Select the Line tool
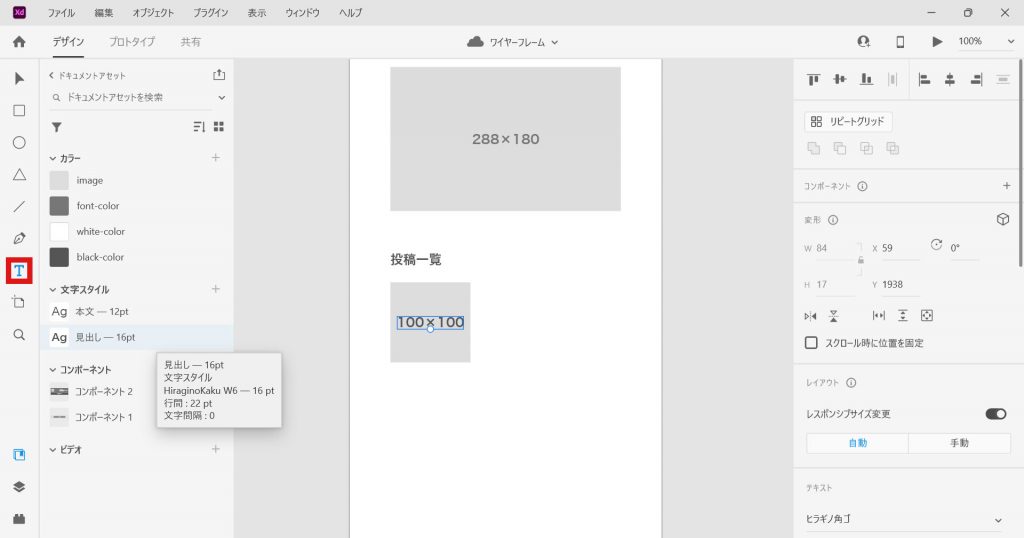Viewport: 1024px width, 538px height. coord(19,206)
